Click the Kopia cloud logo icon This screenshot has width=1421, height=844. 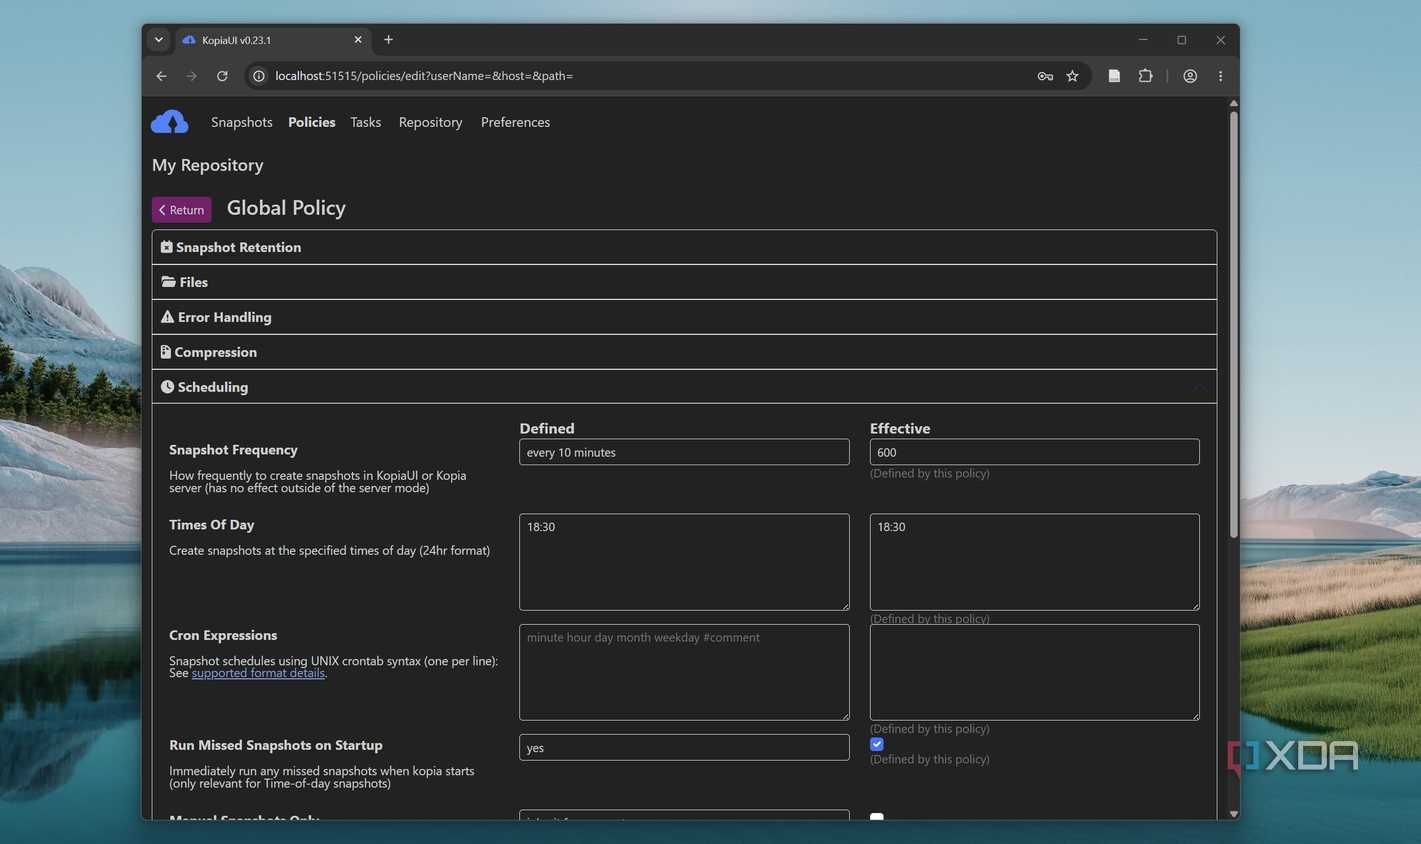[169, 122]
